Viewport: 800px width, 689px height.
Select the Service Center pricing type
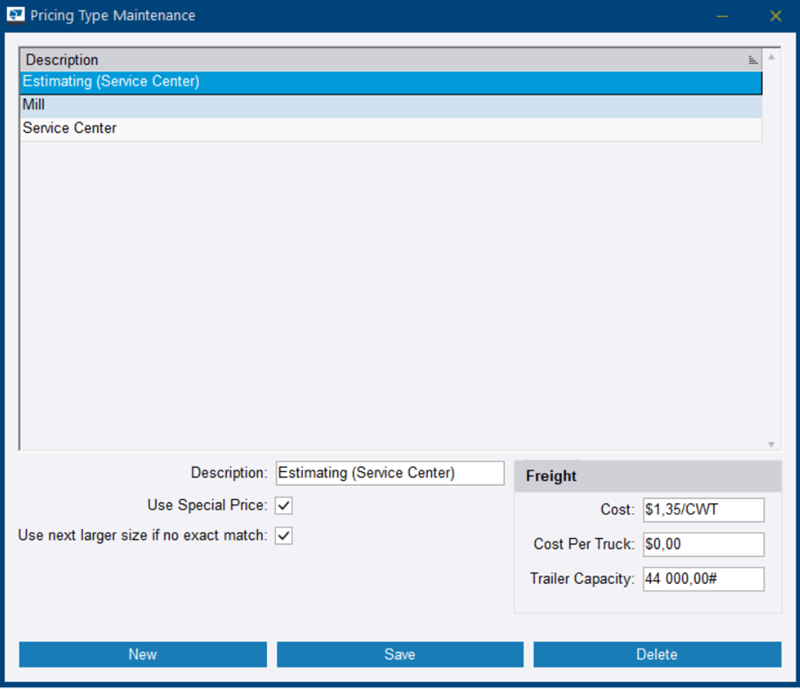click(200, 128)
